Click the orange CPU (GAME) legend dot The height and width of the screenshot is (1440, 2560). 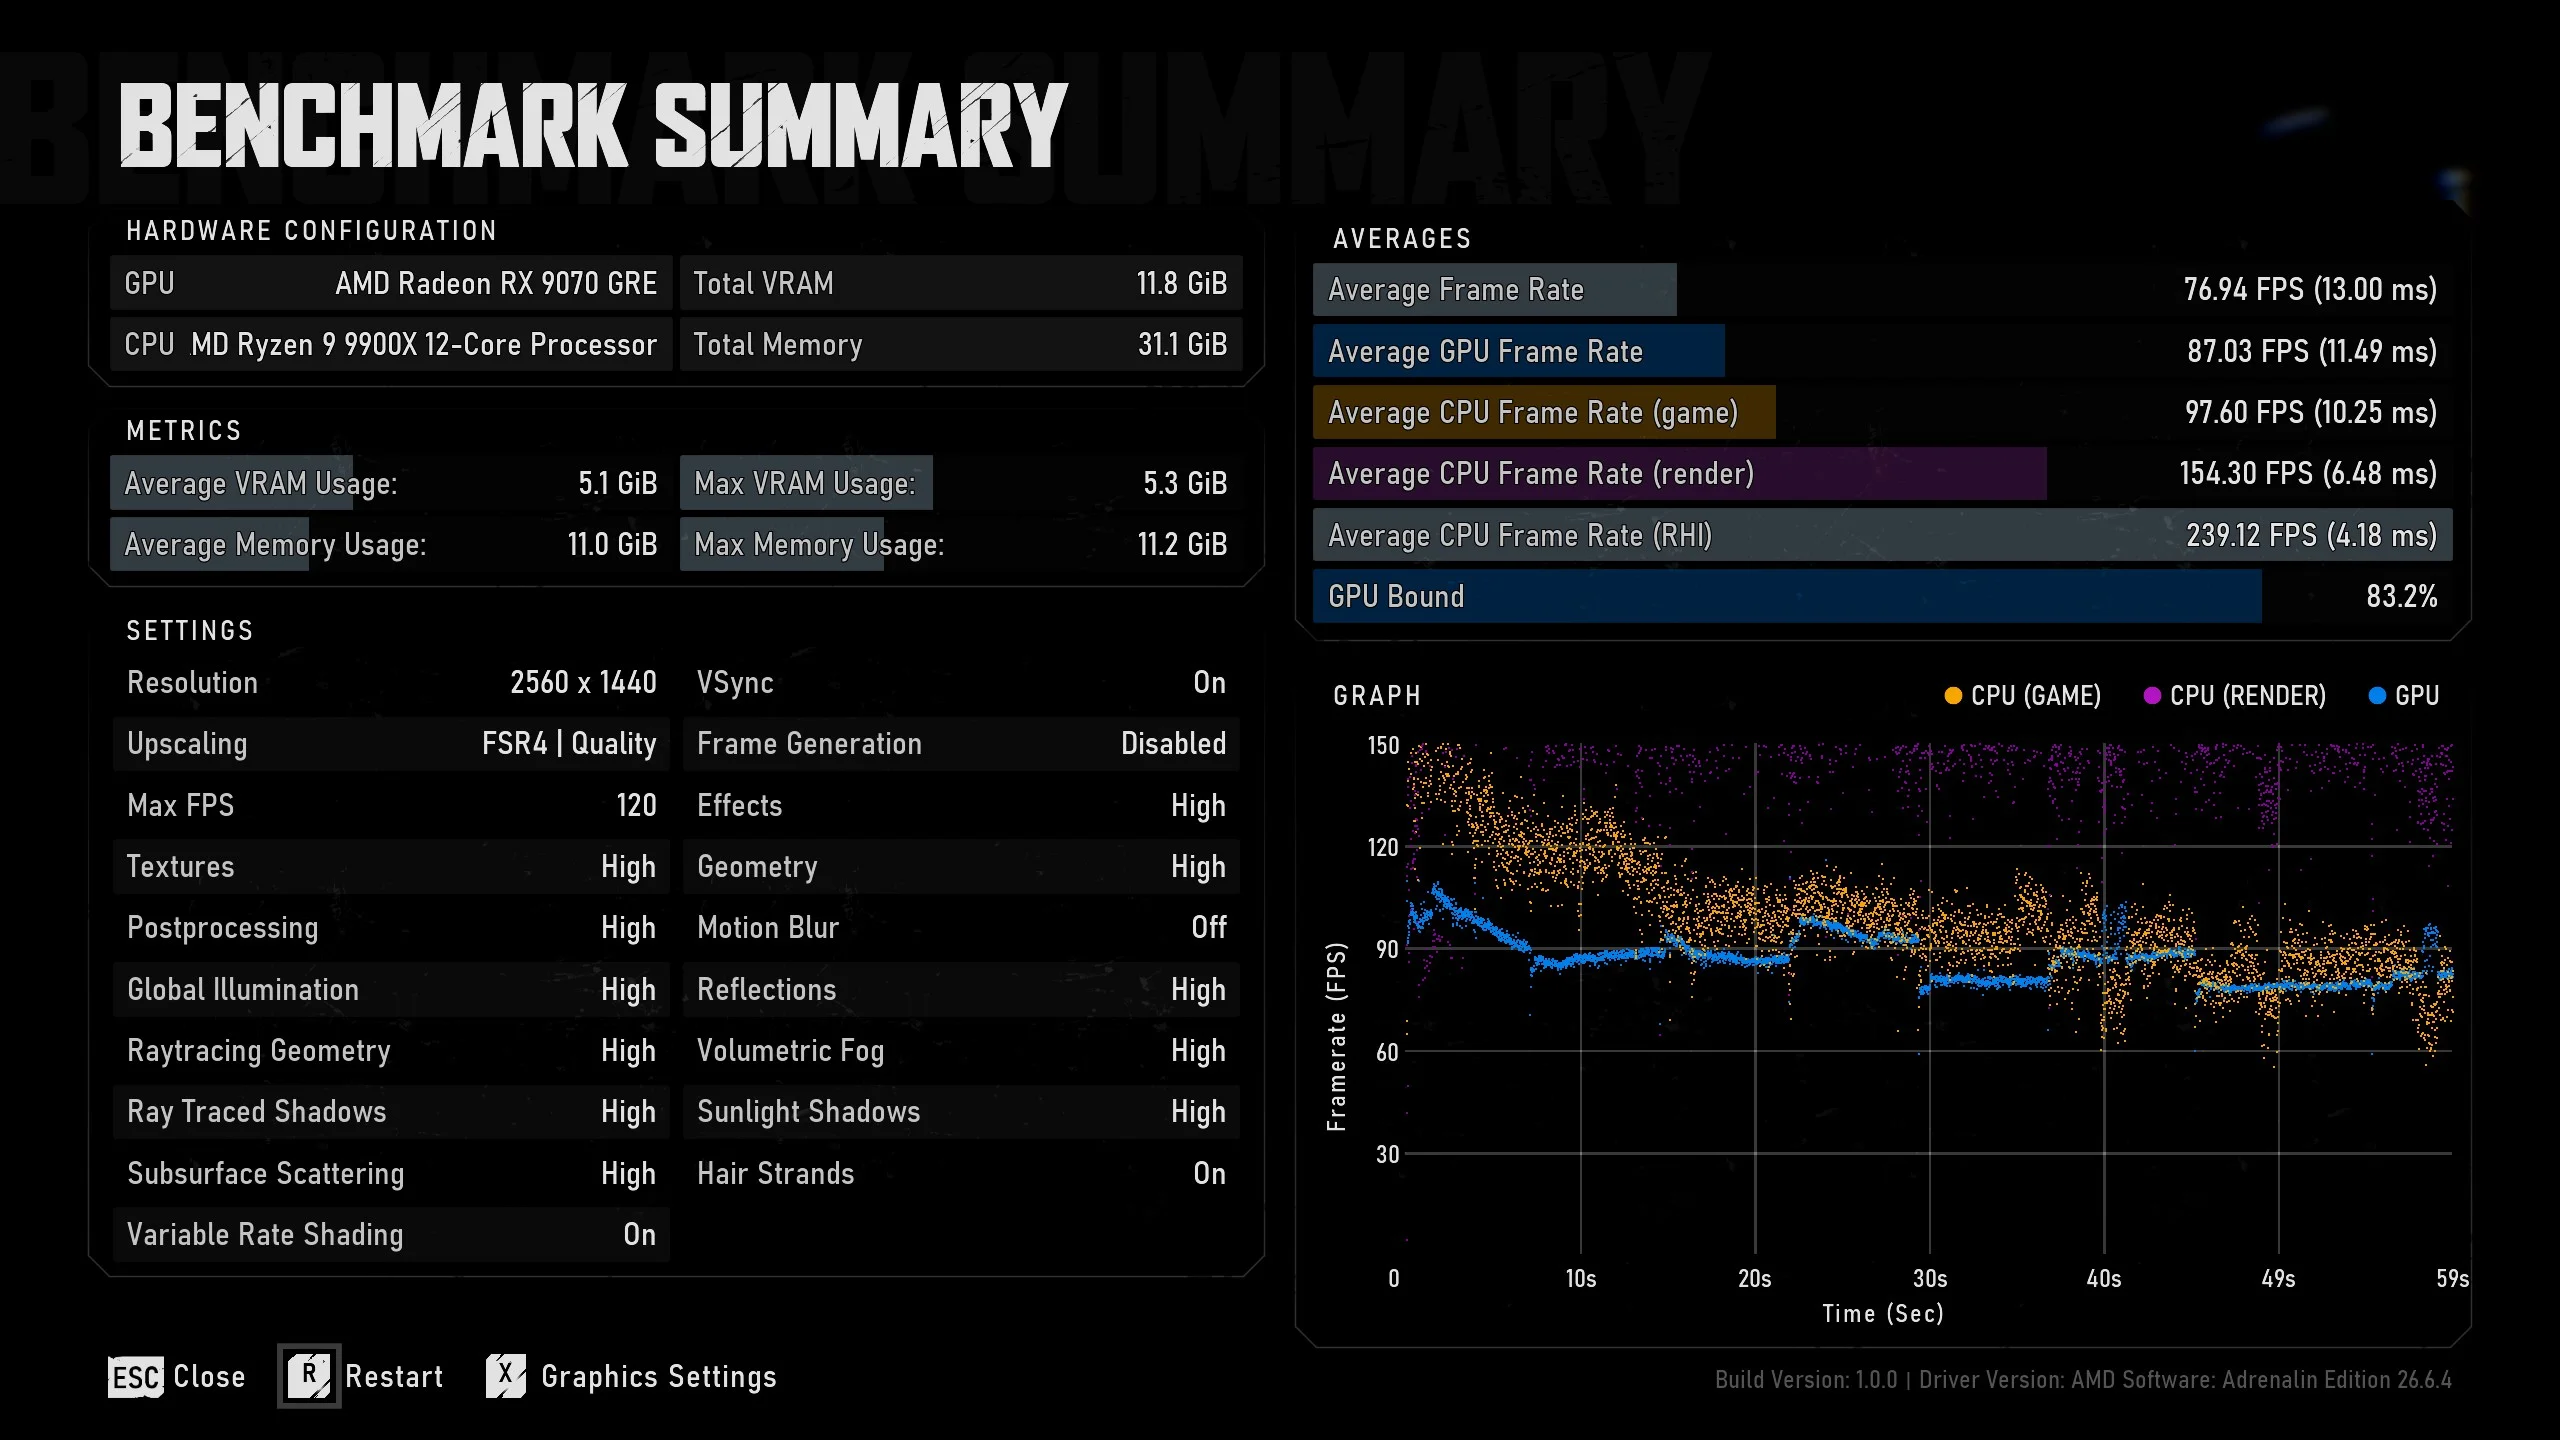pos(1952,696)
